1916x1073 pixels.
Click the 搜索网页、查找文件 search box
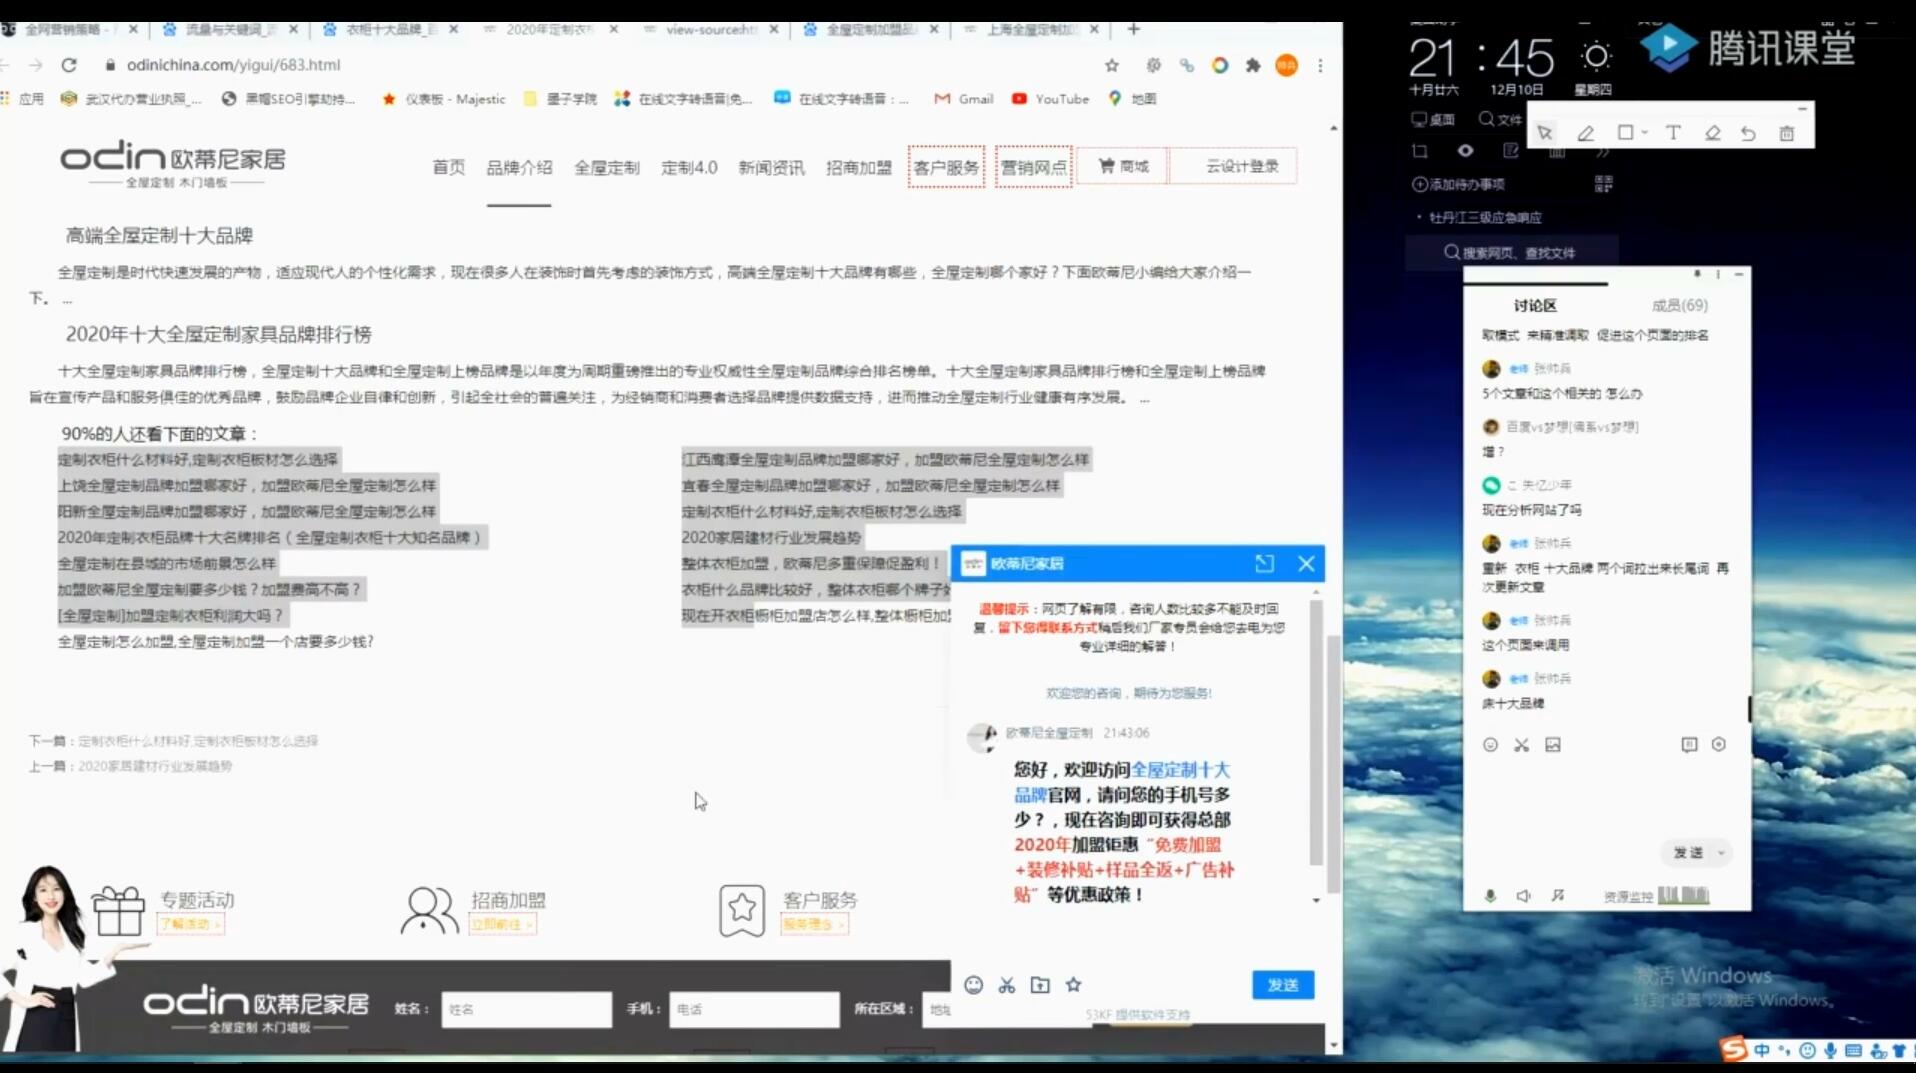coord(1510,252)
